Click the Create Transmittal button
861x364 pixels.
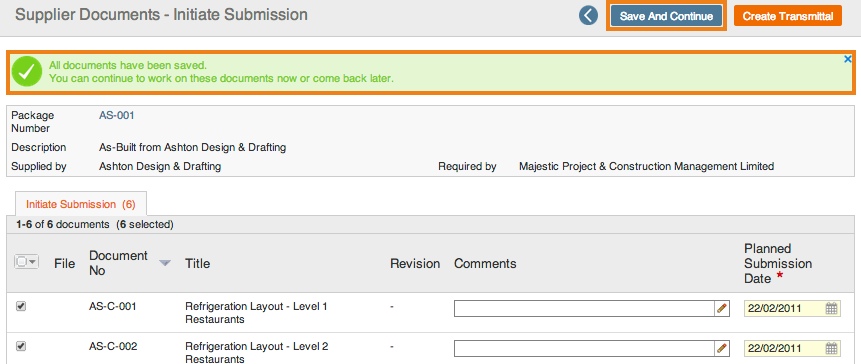click(x=788, y=16)
